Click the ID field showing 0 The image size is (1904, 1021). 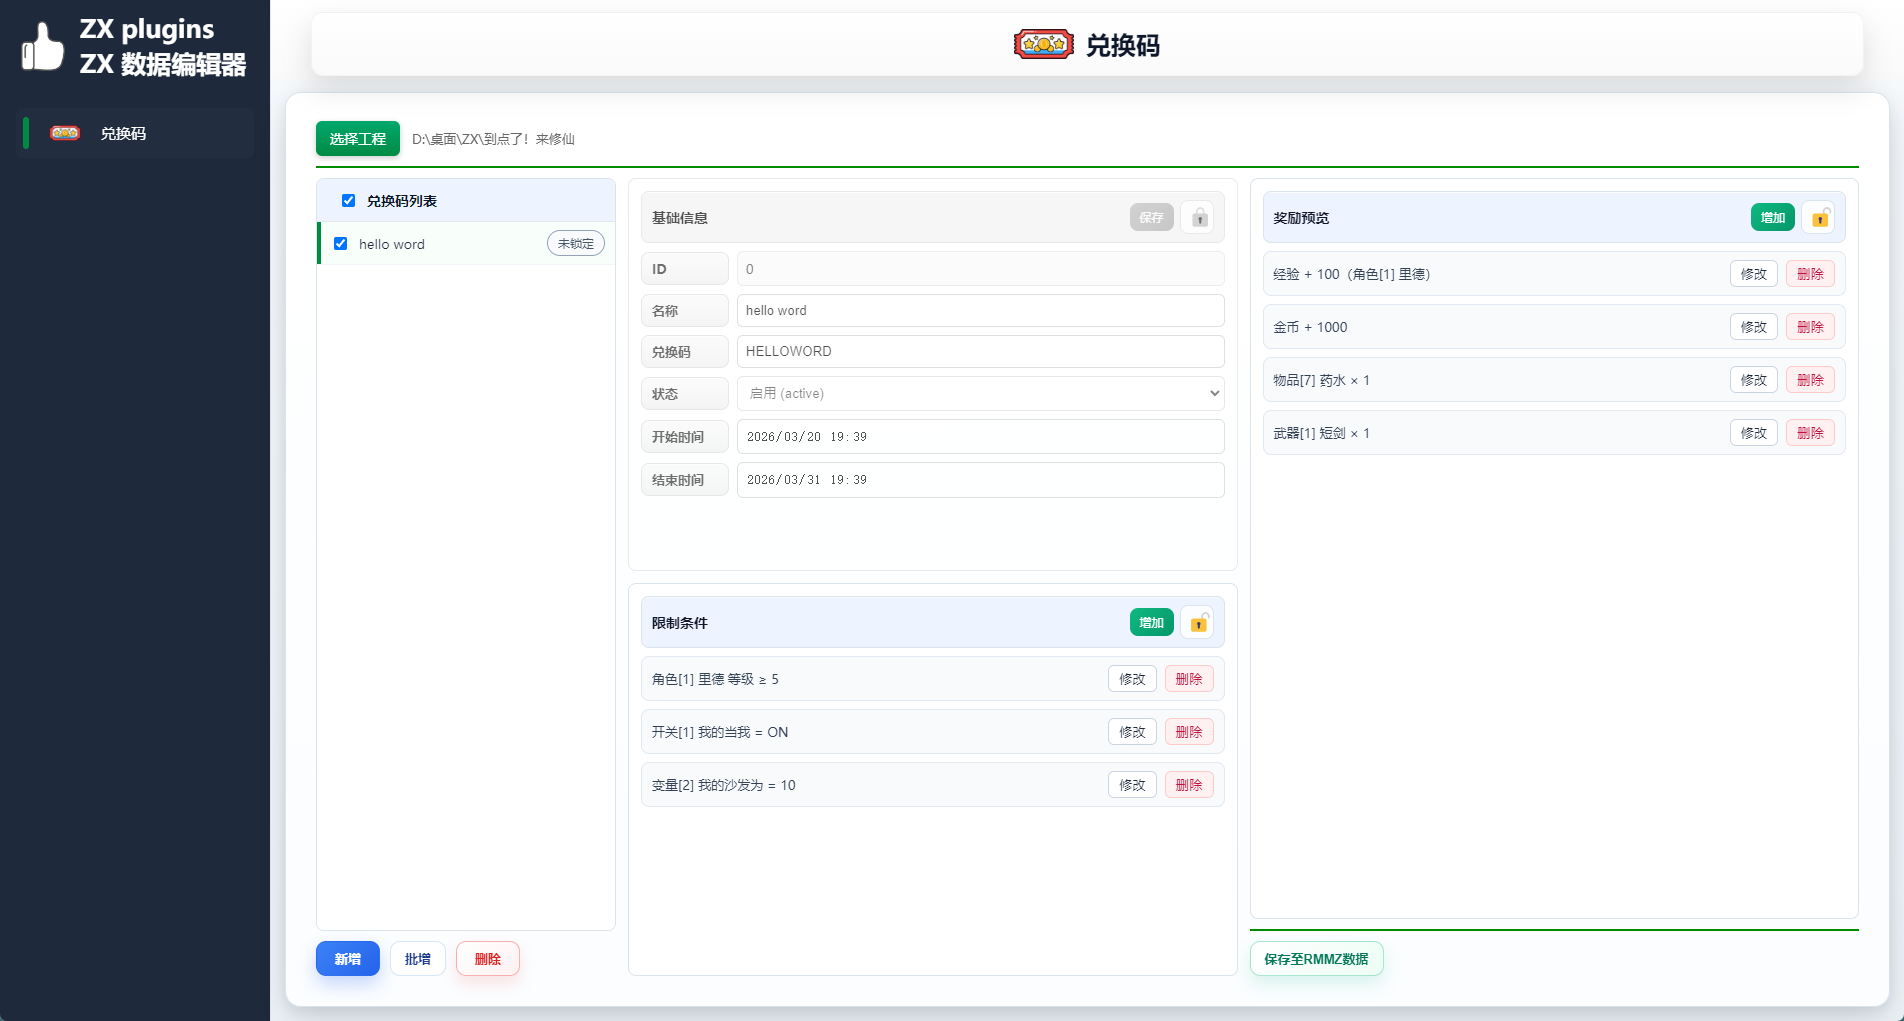(x=980, y=269)
